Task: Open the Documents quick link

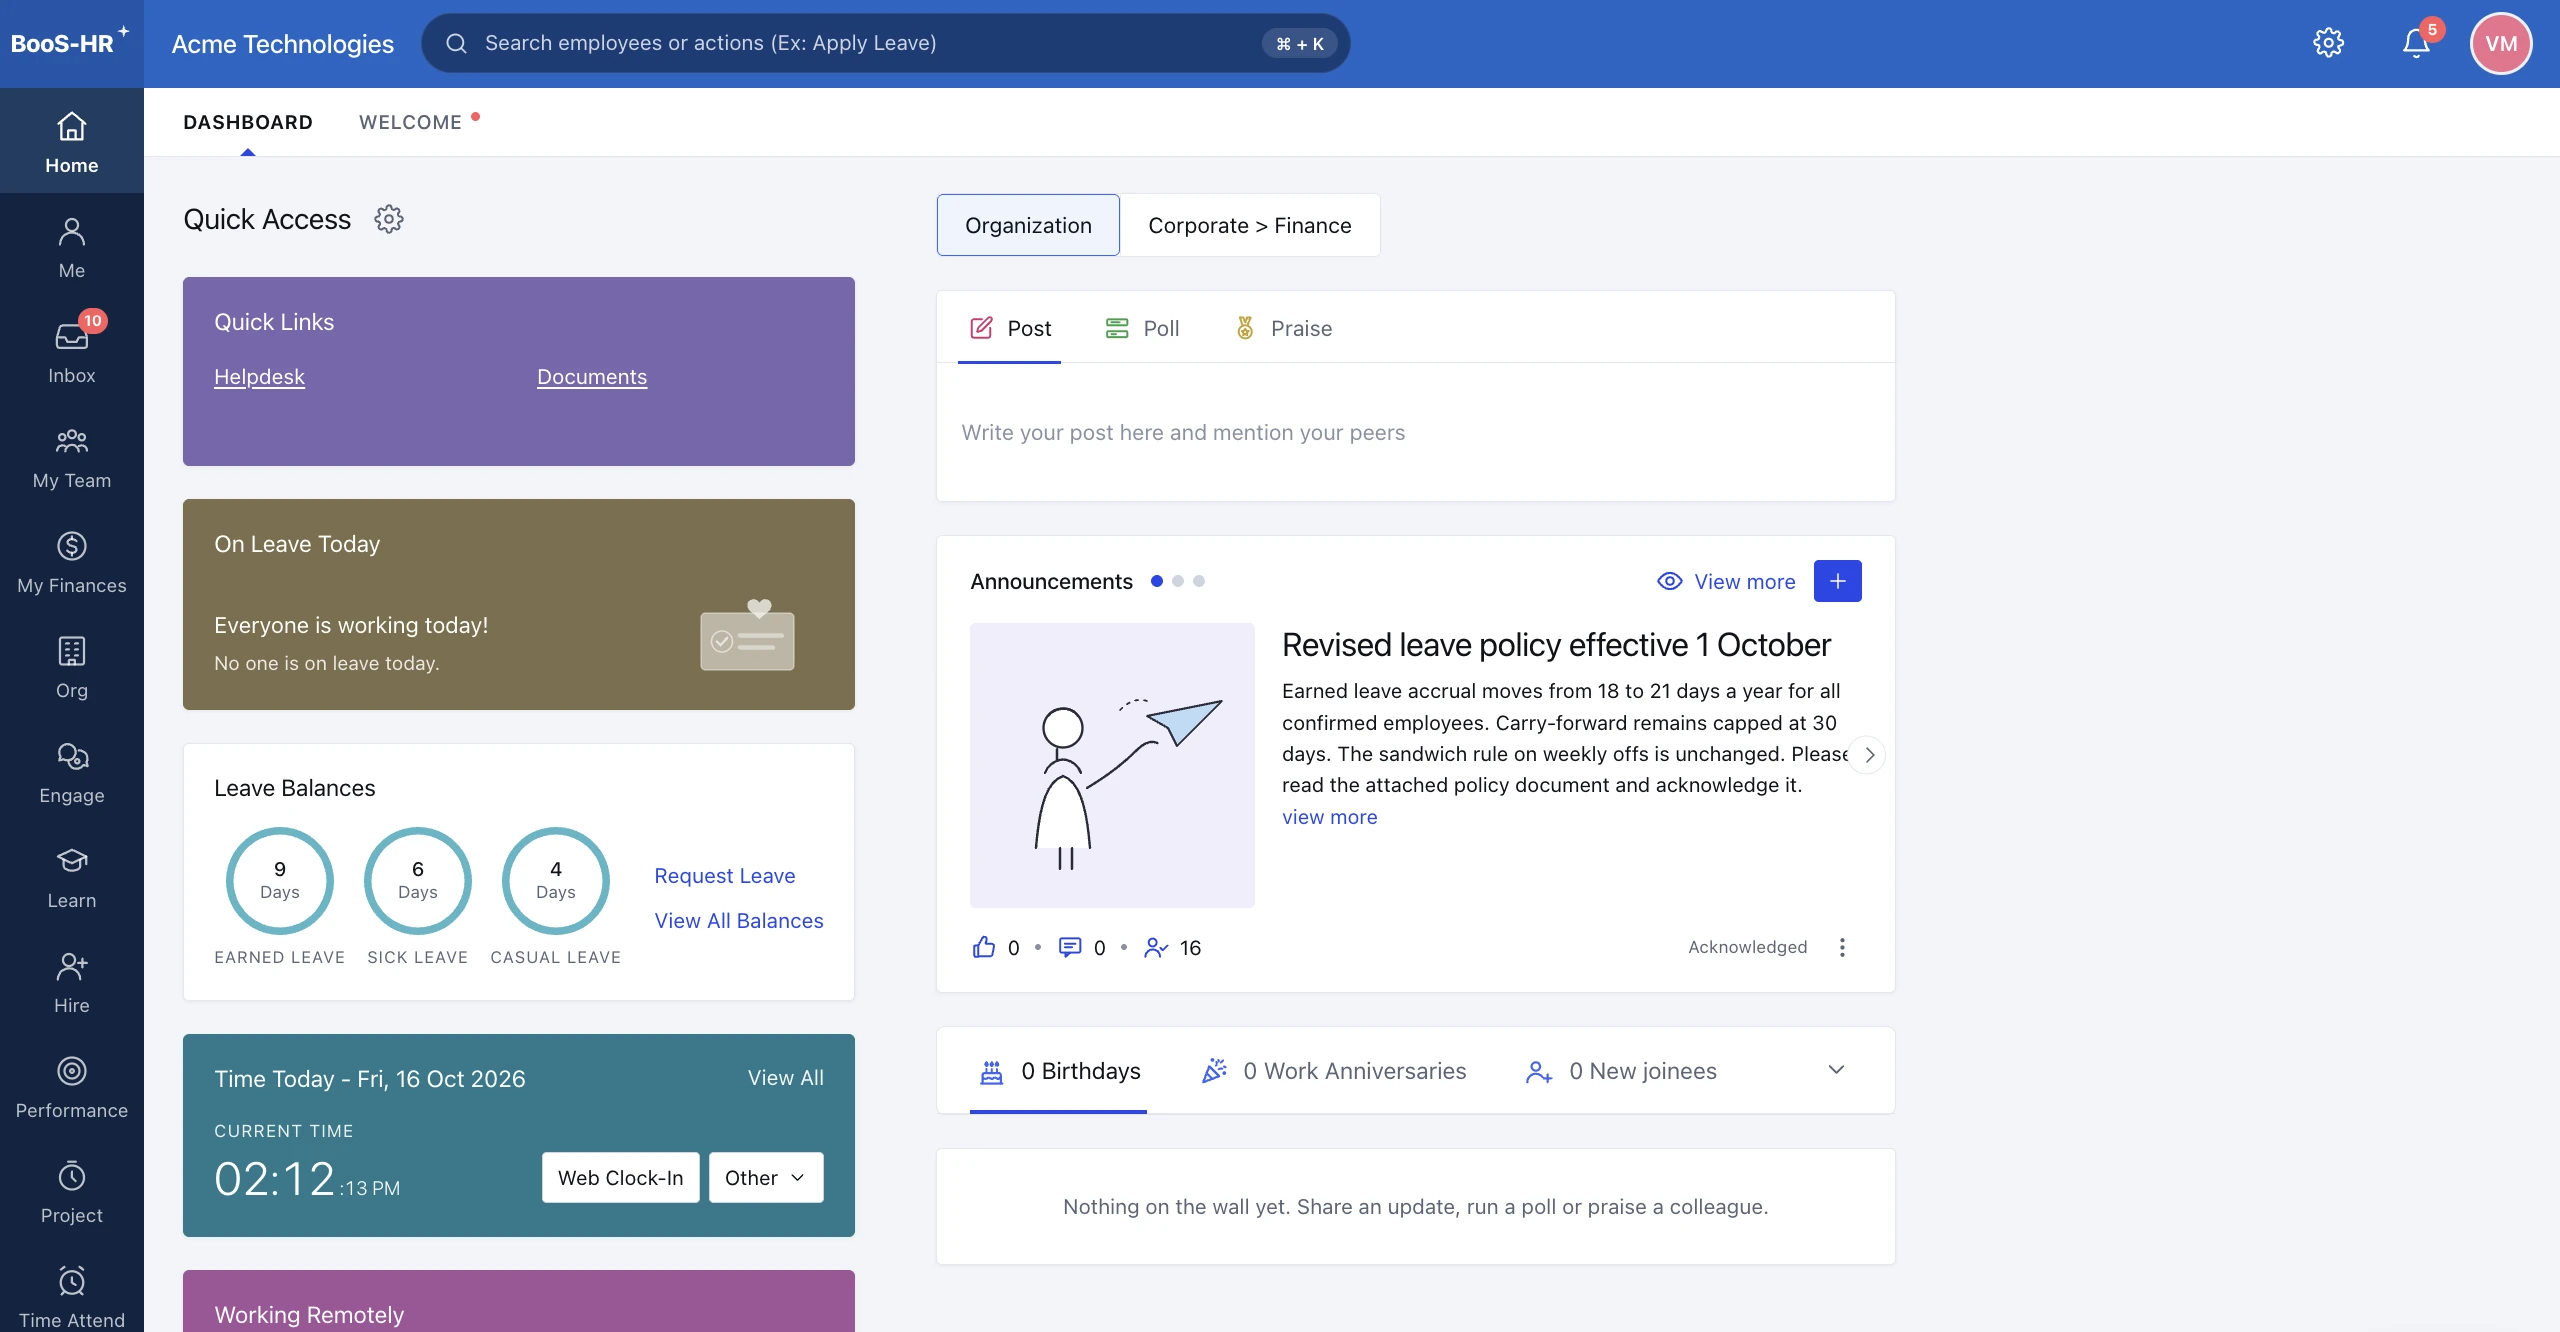Action: click(x=592, y=377)
